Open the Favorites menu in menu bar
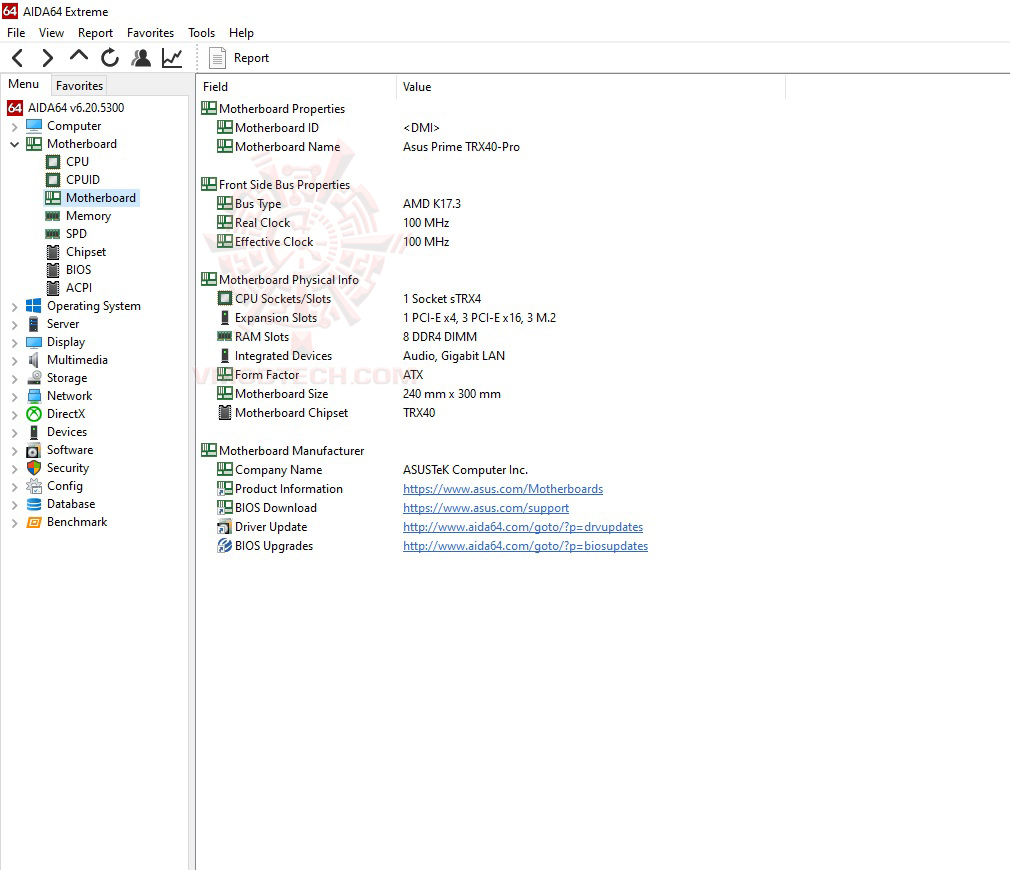This screenshot has height=870, width=1010. point(150,33)
